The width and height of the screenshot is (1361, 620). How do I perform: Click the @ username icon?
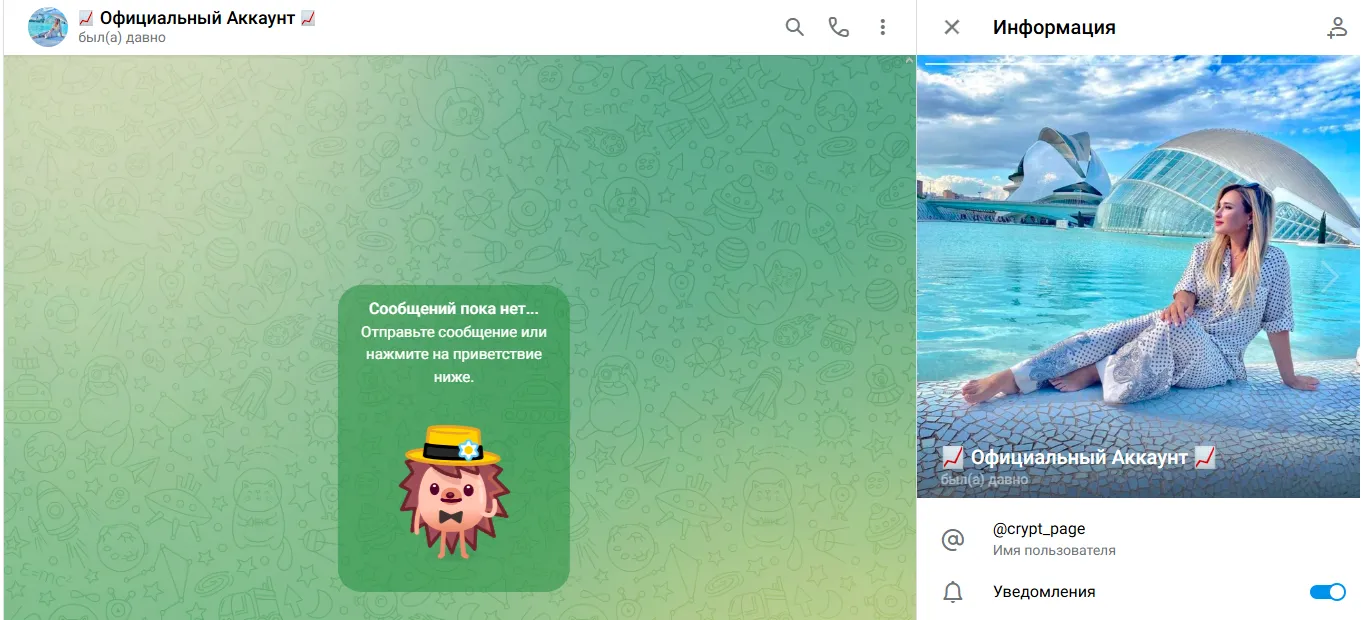952,540
